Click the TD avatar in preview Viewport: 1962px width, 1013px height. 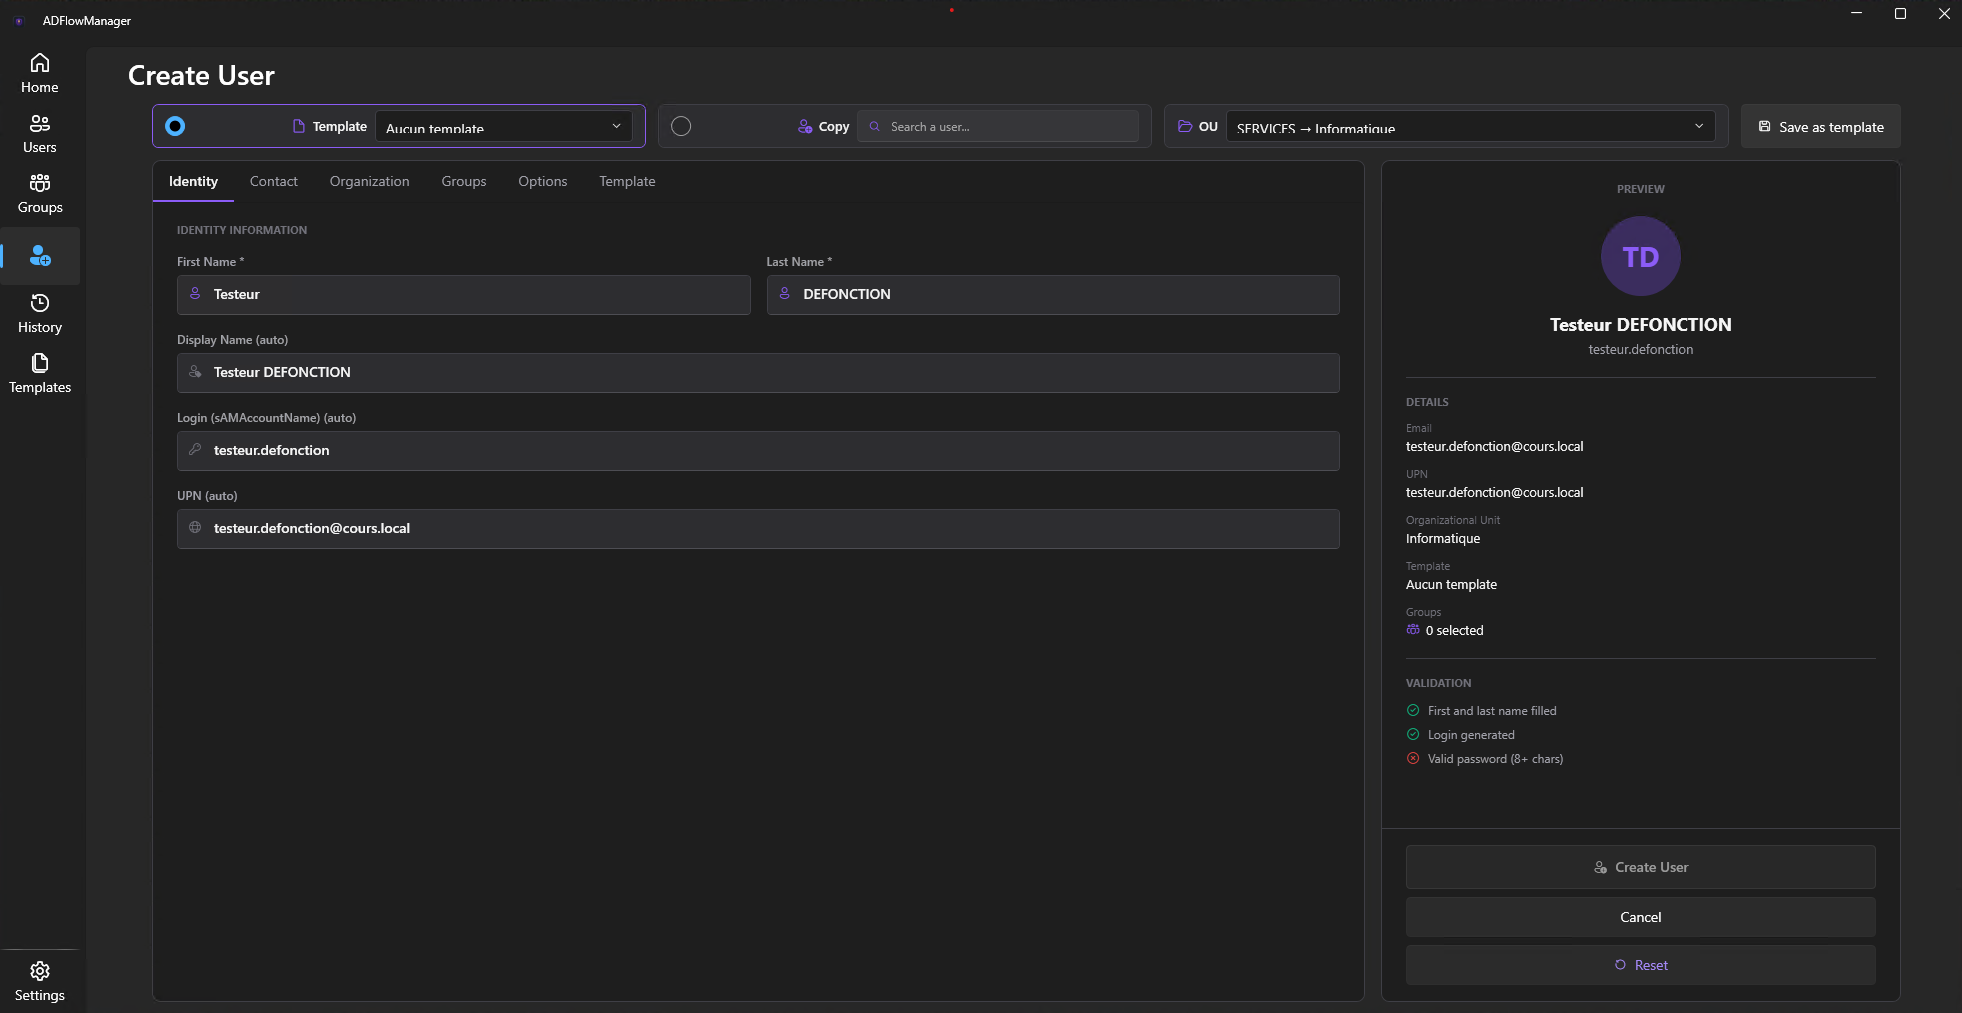[1640, 256]
